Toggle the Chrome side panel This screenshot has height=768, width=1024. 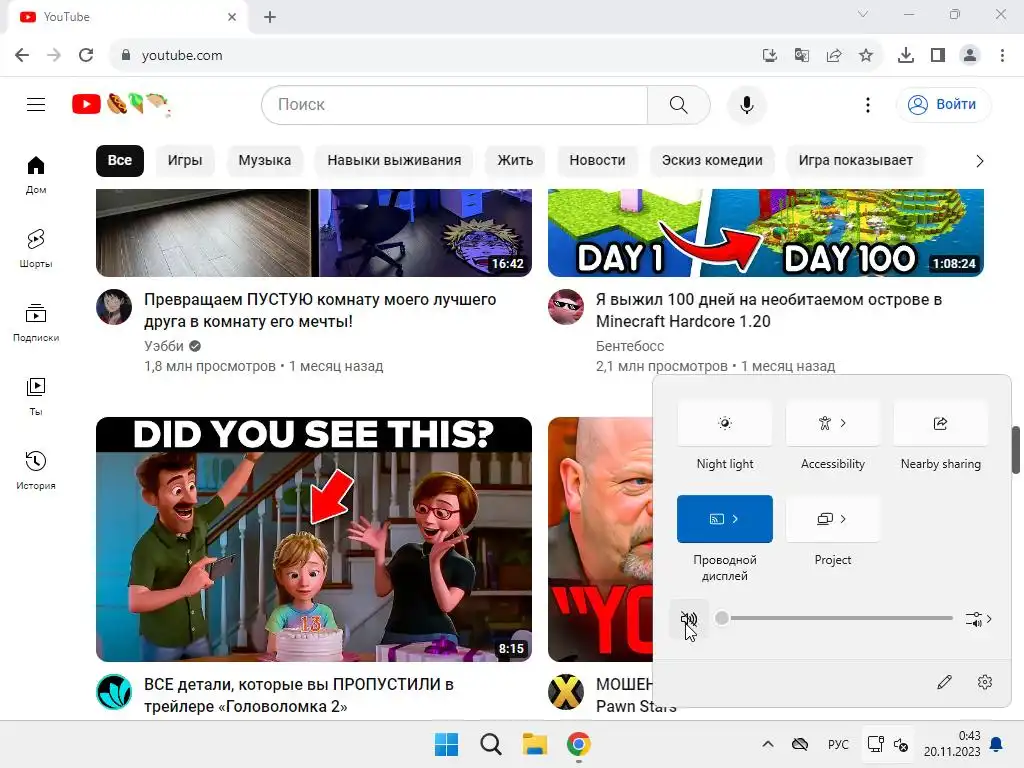[938, 56]
